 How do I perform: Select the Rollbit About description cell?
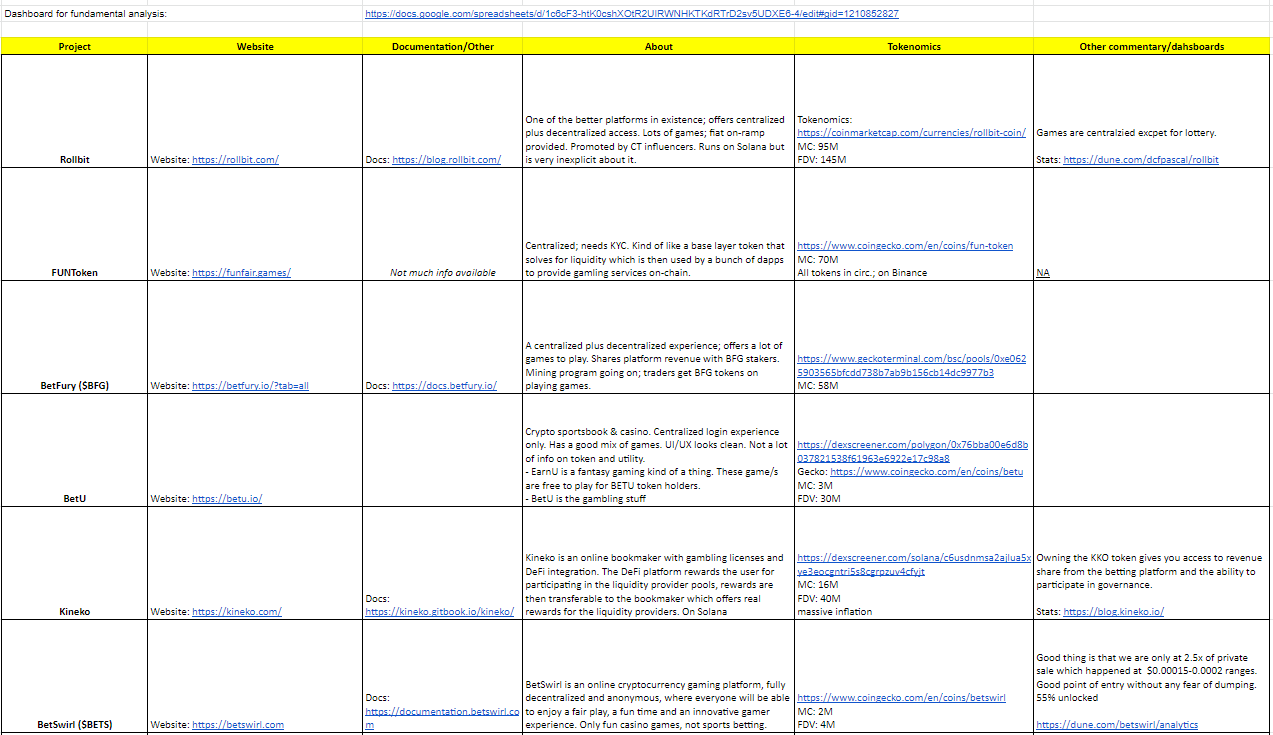tap(659, 111)
